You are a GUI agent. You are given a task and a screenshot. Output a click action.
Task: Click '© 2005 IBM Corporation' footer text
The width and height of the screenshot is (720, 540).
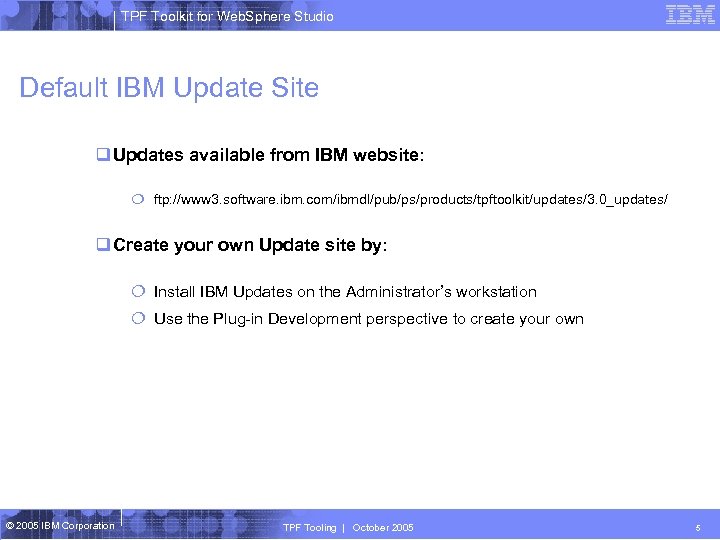[60, 526]
